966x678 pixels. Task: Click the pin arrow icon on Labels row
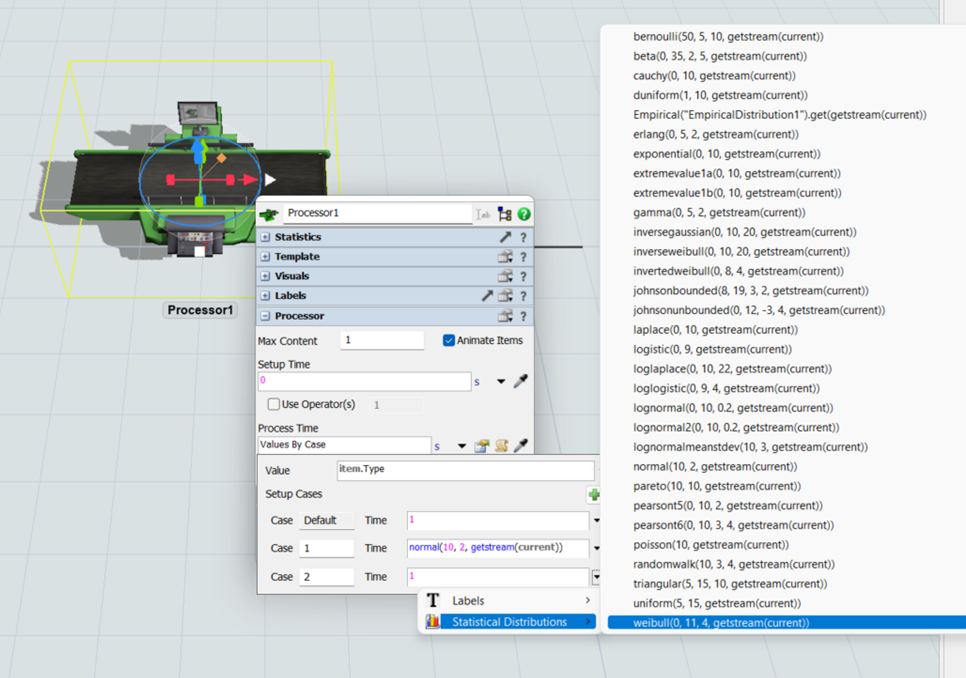pyautogui.click(x=487, y=296)
